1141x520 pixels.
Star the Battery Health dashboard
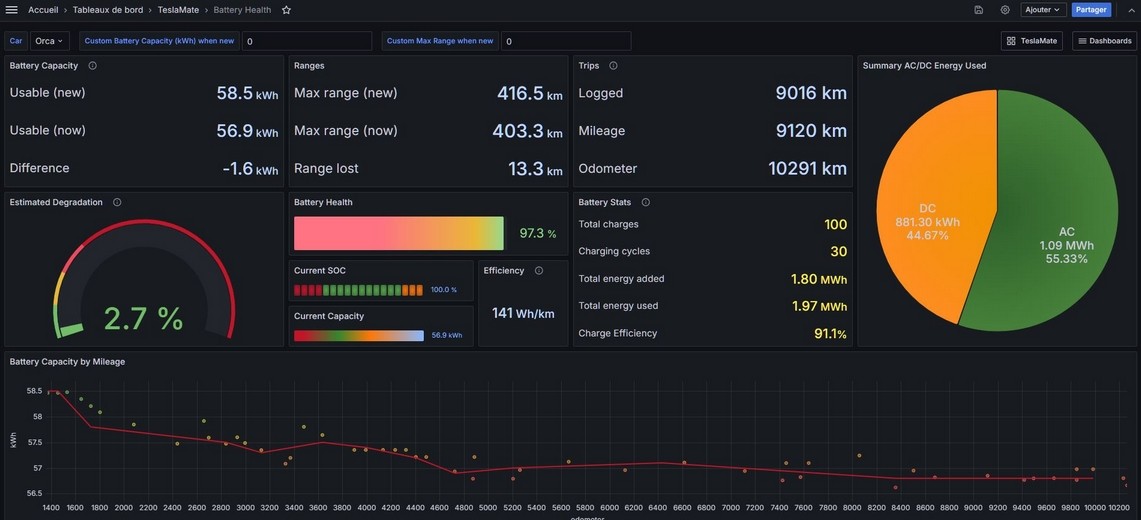287,10
